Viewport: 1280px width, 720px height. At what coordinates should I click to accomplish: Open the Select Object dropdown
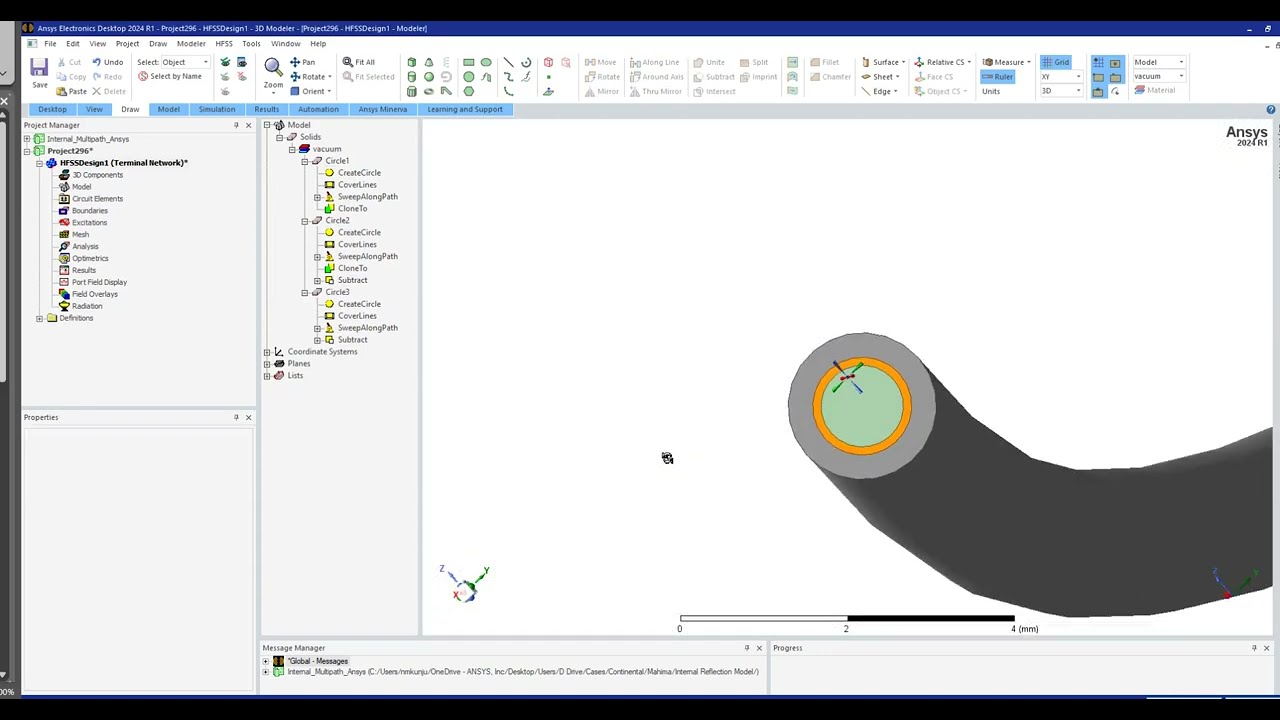click(x=205, y=62)
